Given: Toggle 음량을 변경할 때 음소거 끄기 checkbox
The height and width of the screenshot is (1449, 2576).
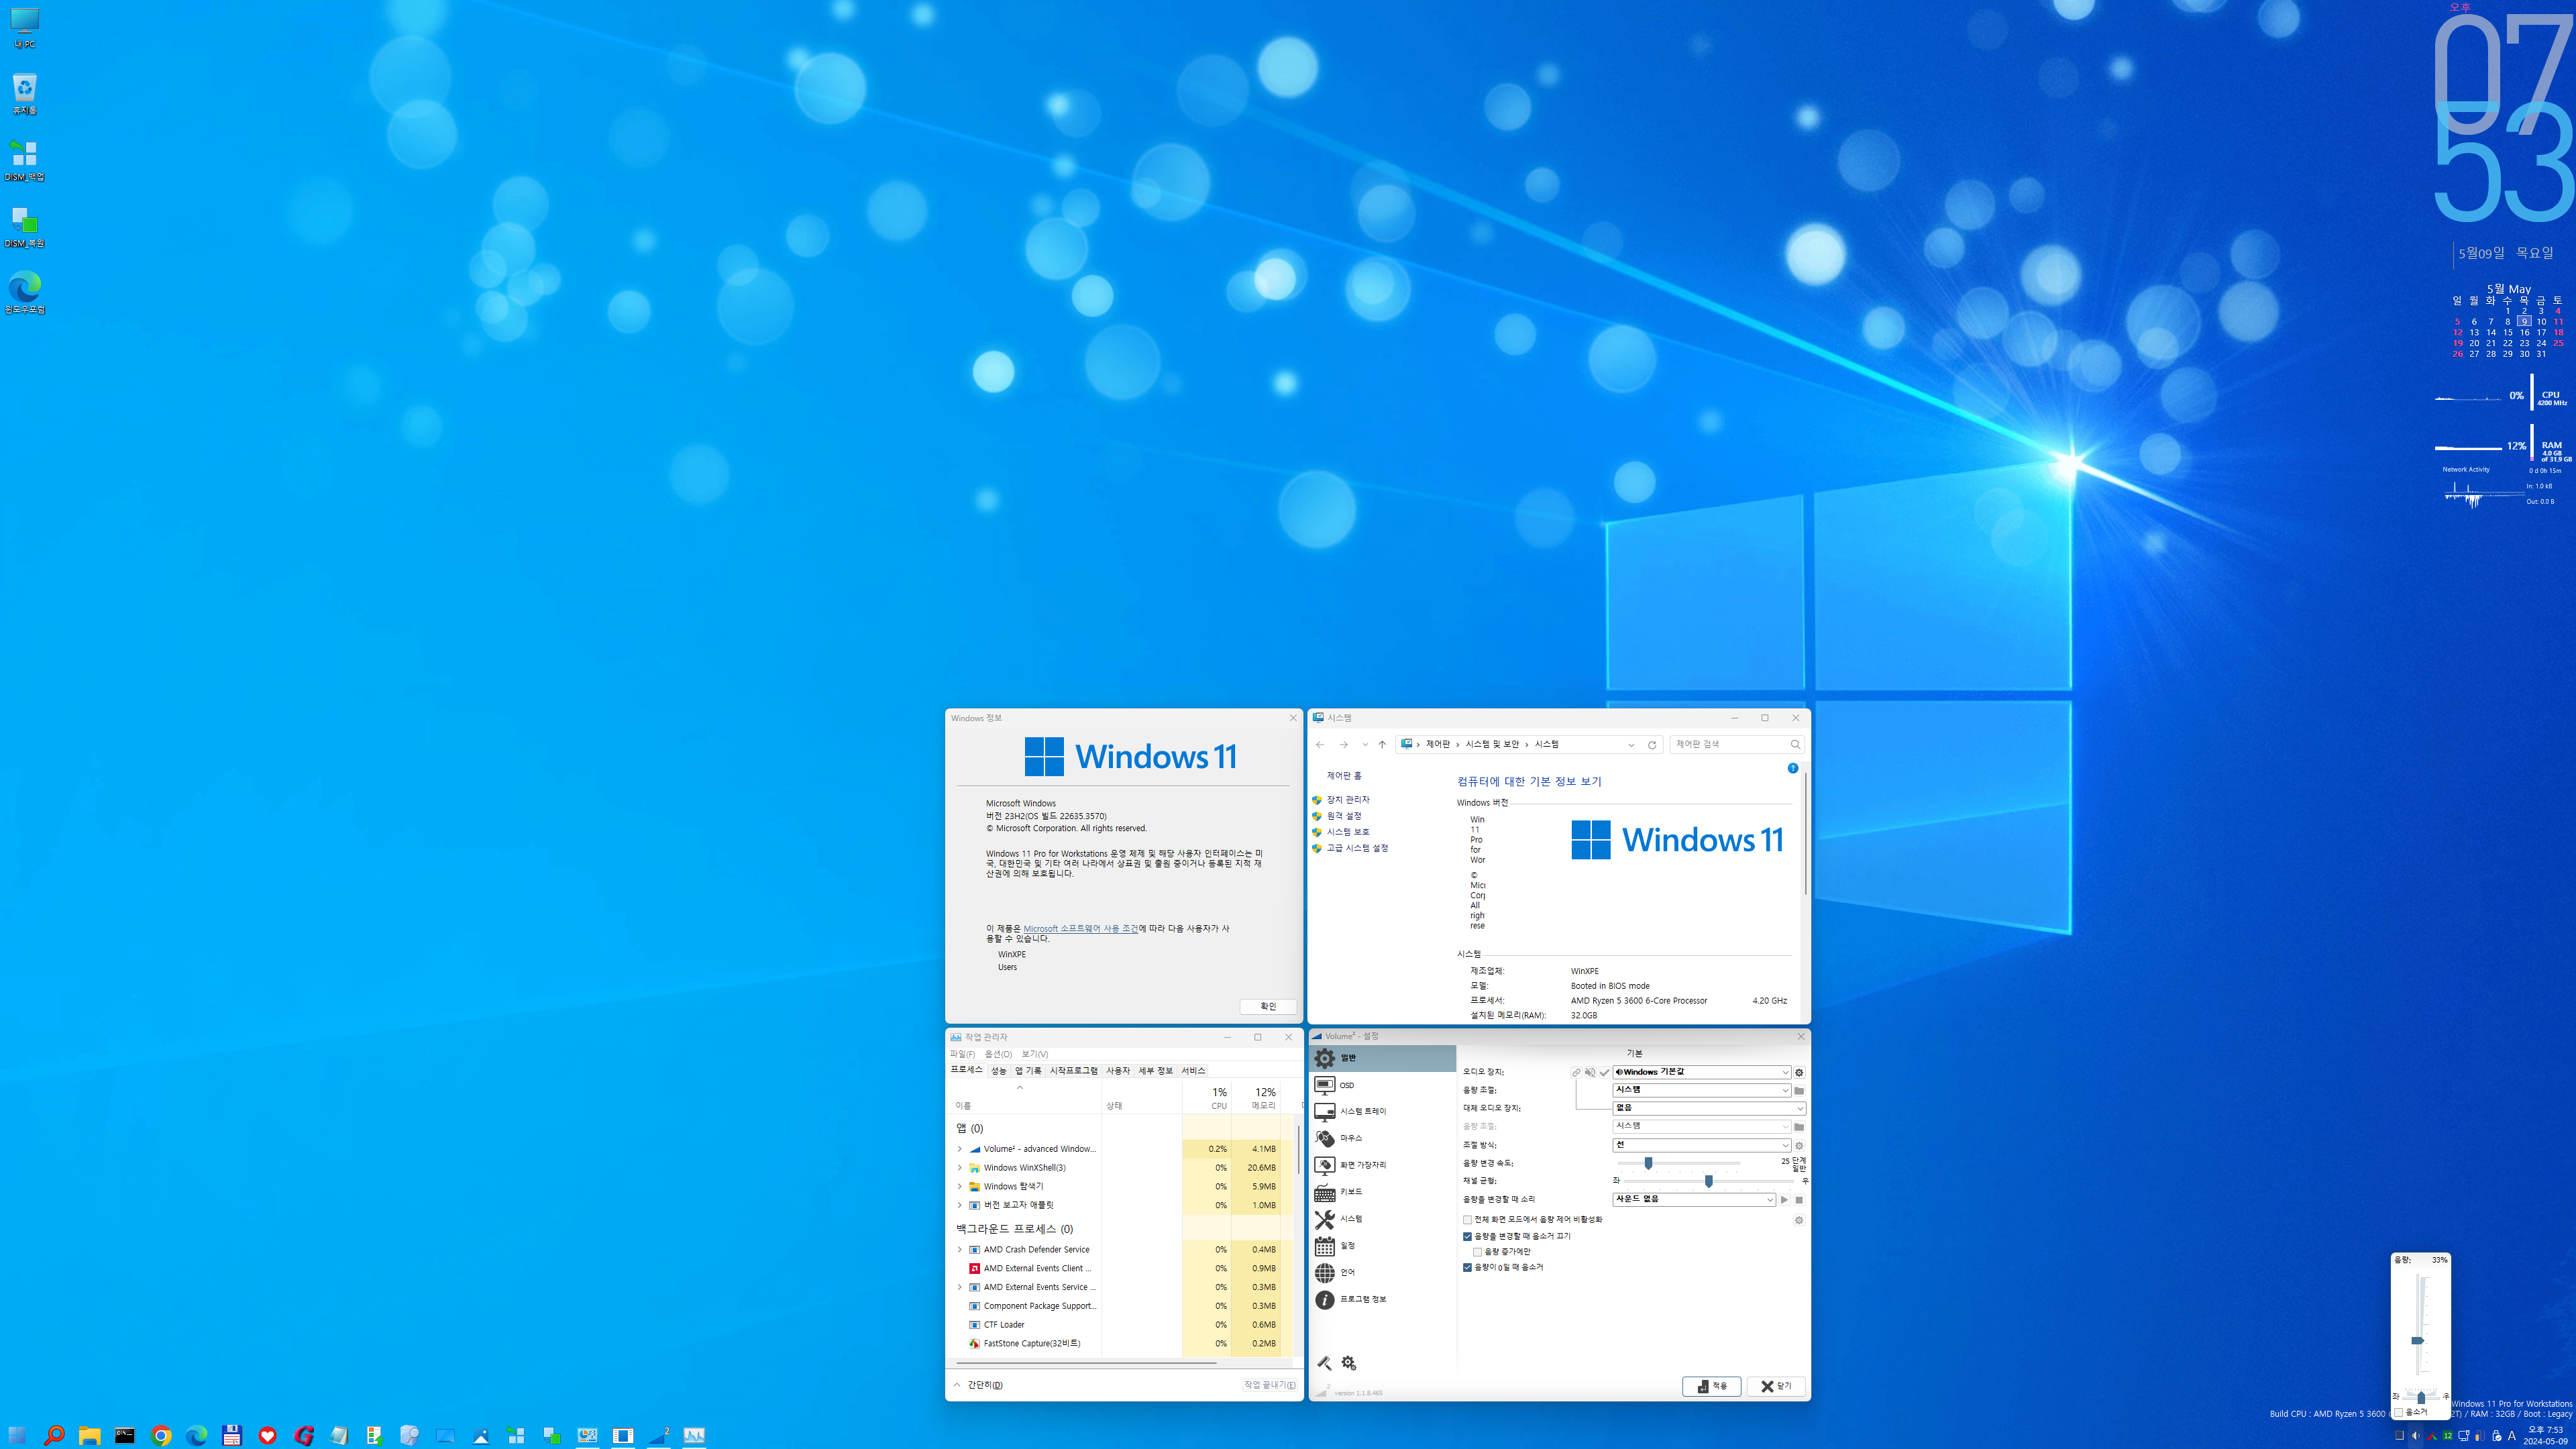Looking at the screenshot, I should [x=1467, y=1236].
